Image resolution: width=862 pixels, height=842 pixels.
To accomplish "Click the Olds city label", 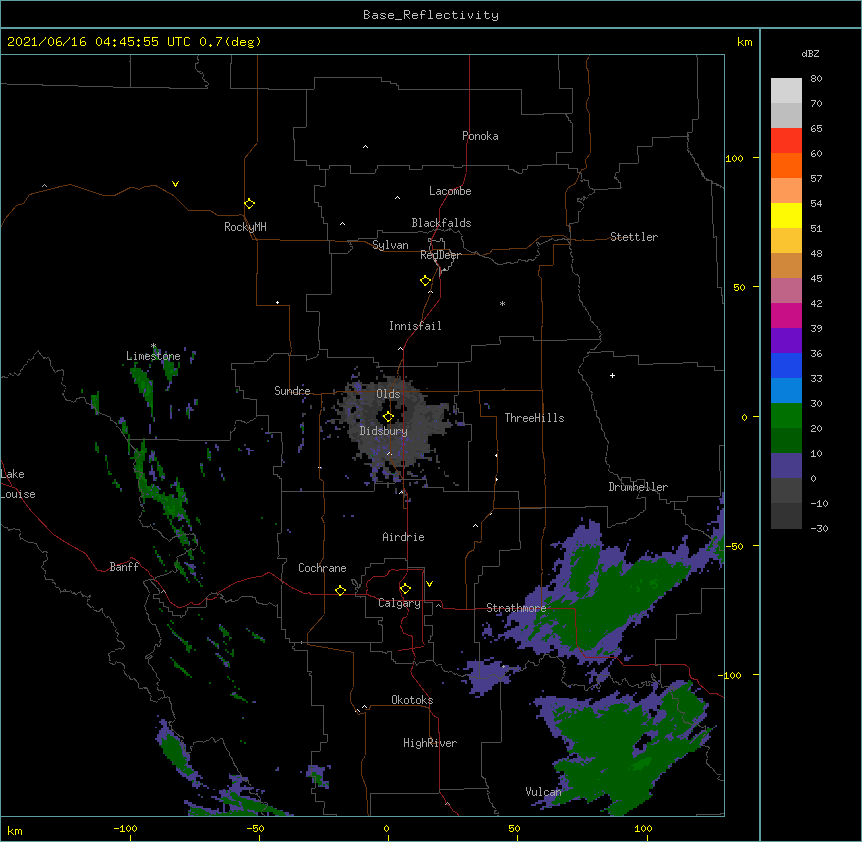I will pyautogui.click(x=388, y=394).
